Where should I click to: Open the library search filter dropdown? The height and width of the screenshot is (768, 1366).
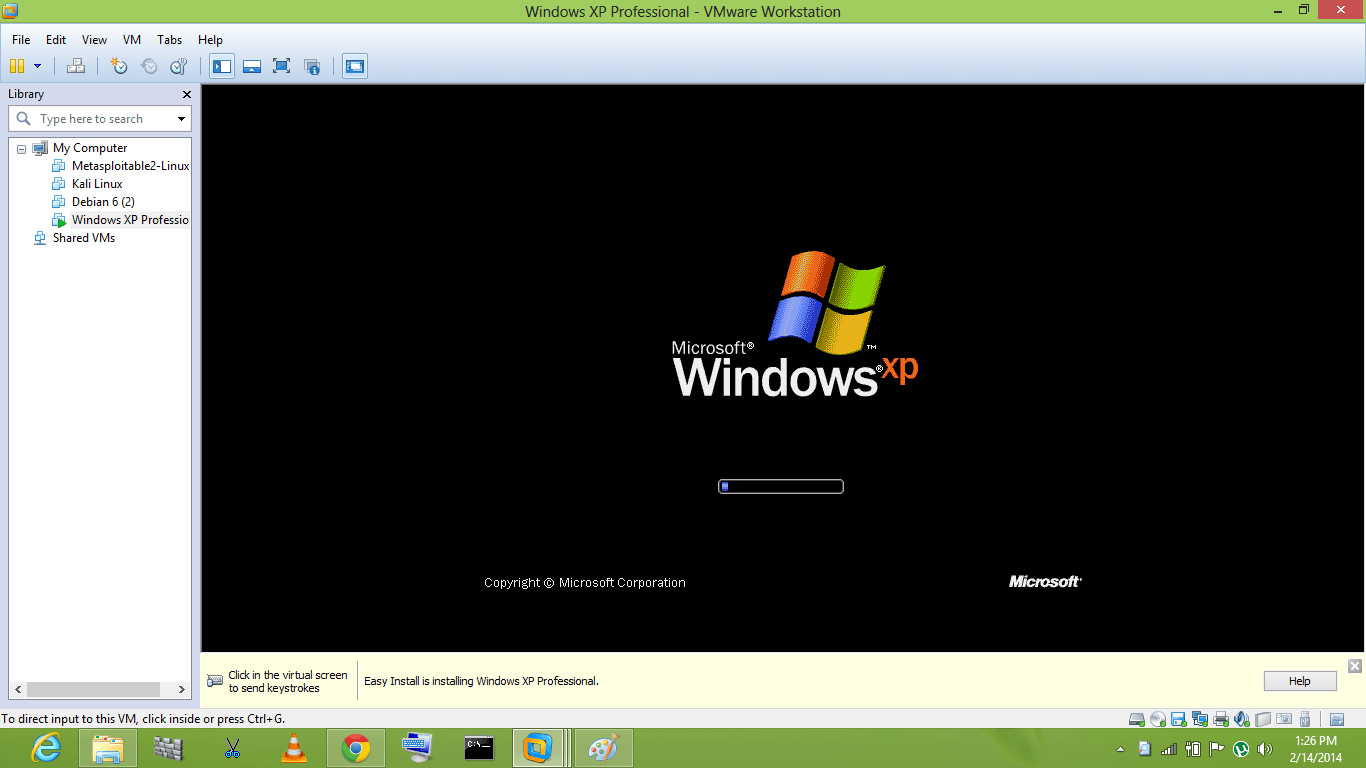[x=181, y=119]
